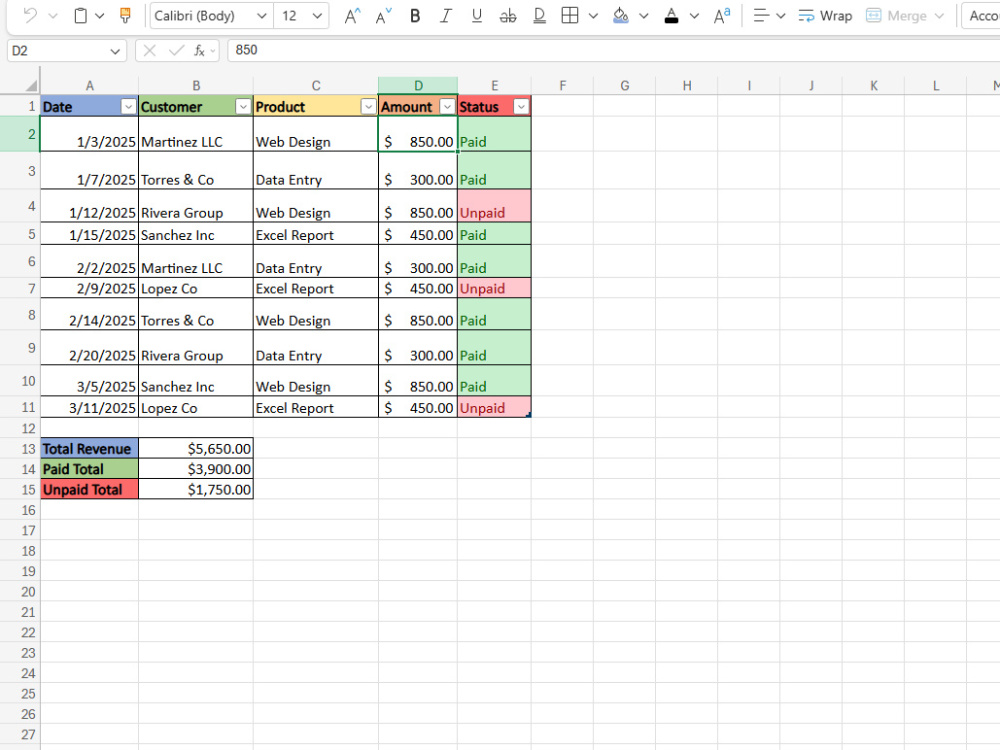This screenshot has height=750, width=1000.
Task: Click the formula bar containing 850
Action: (x=614, y=50)
